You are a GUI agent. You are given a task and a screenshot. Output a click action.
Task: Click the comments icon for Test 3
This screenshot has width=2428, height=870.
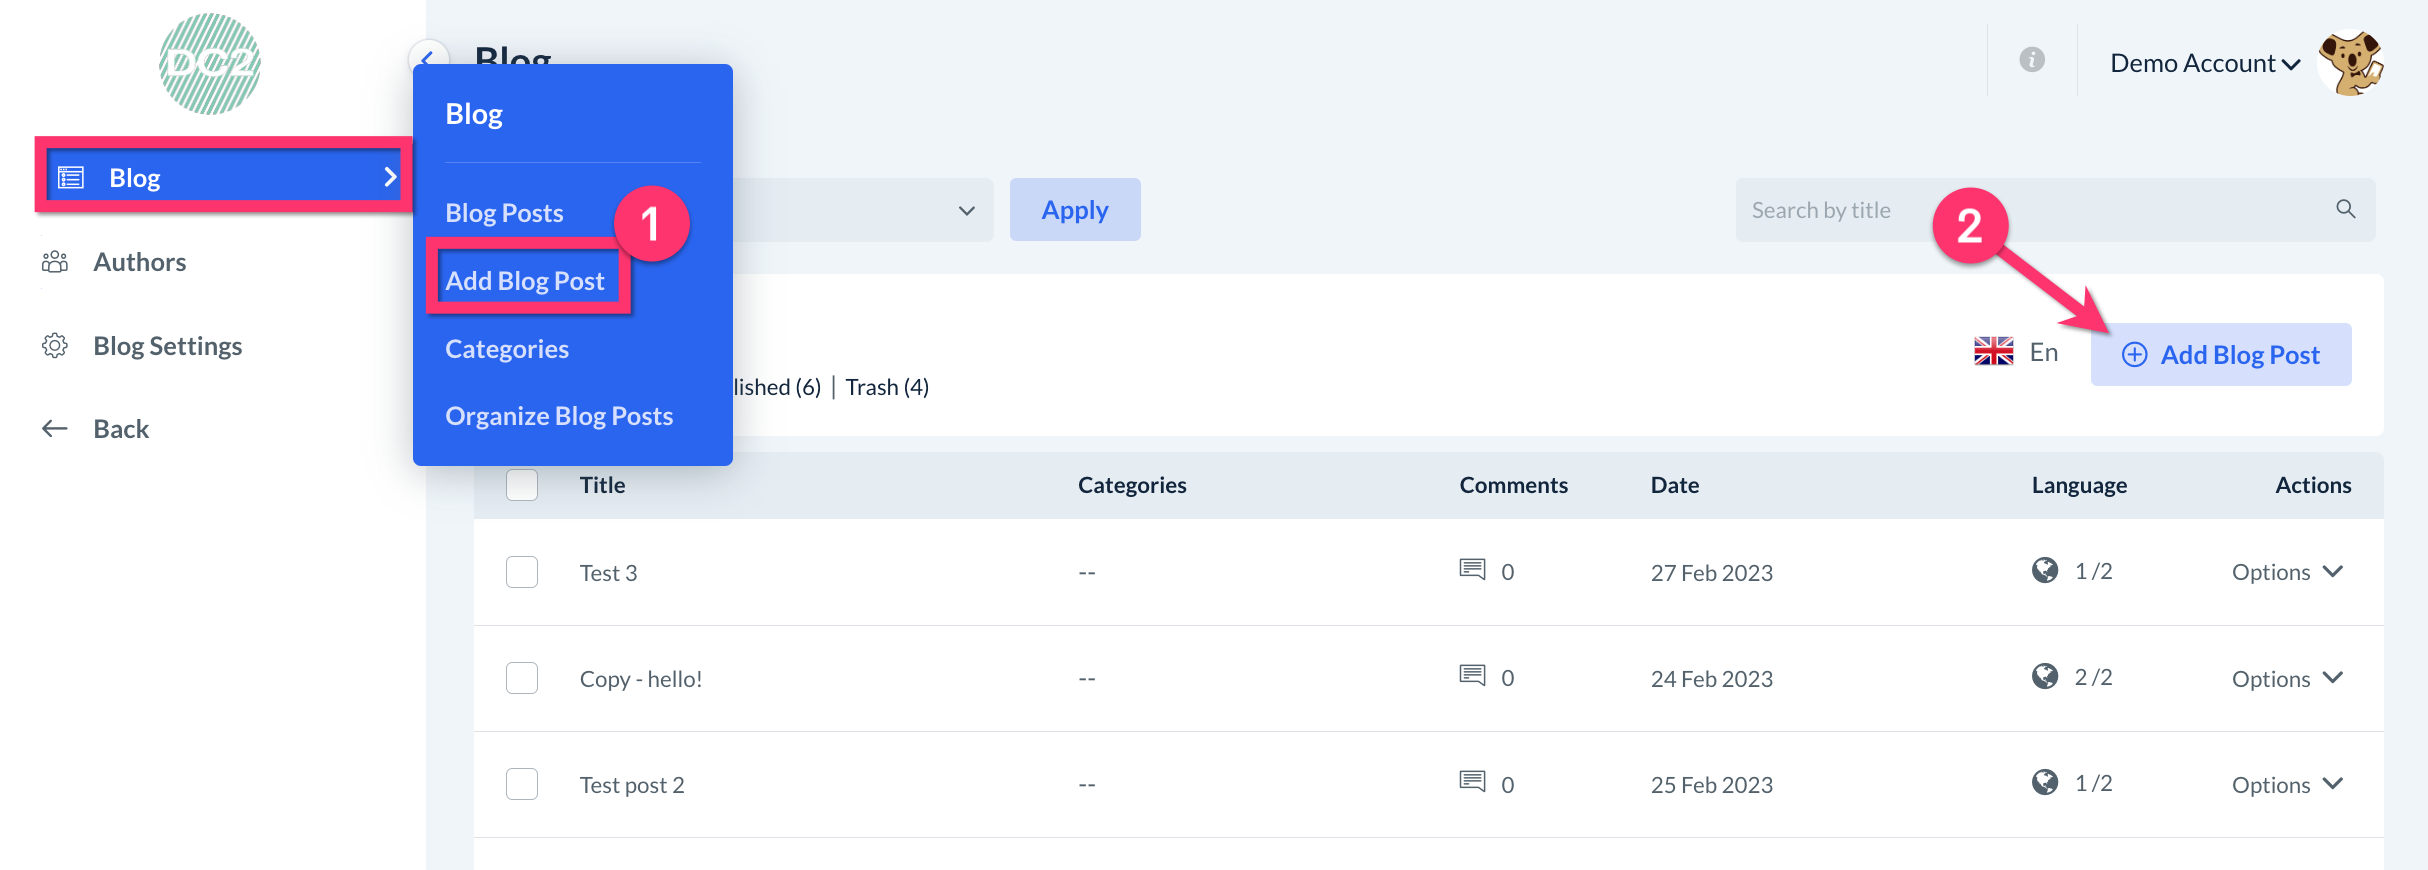tap(1472, 570)
